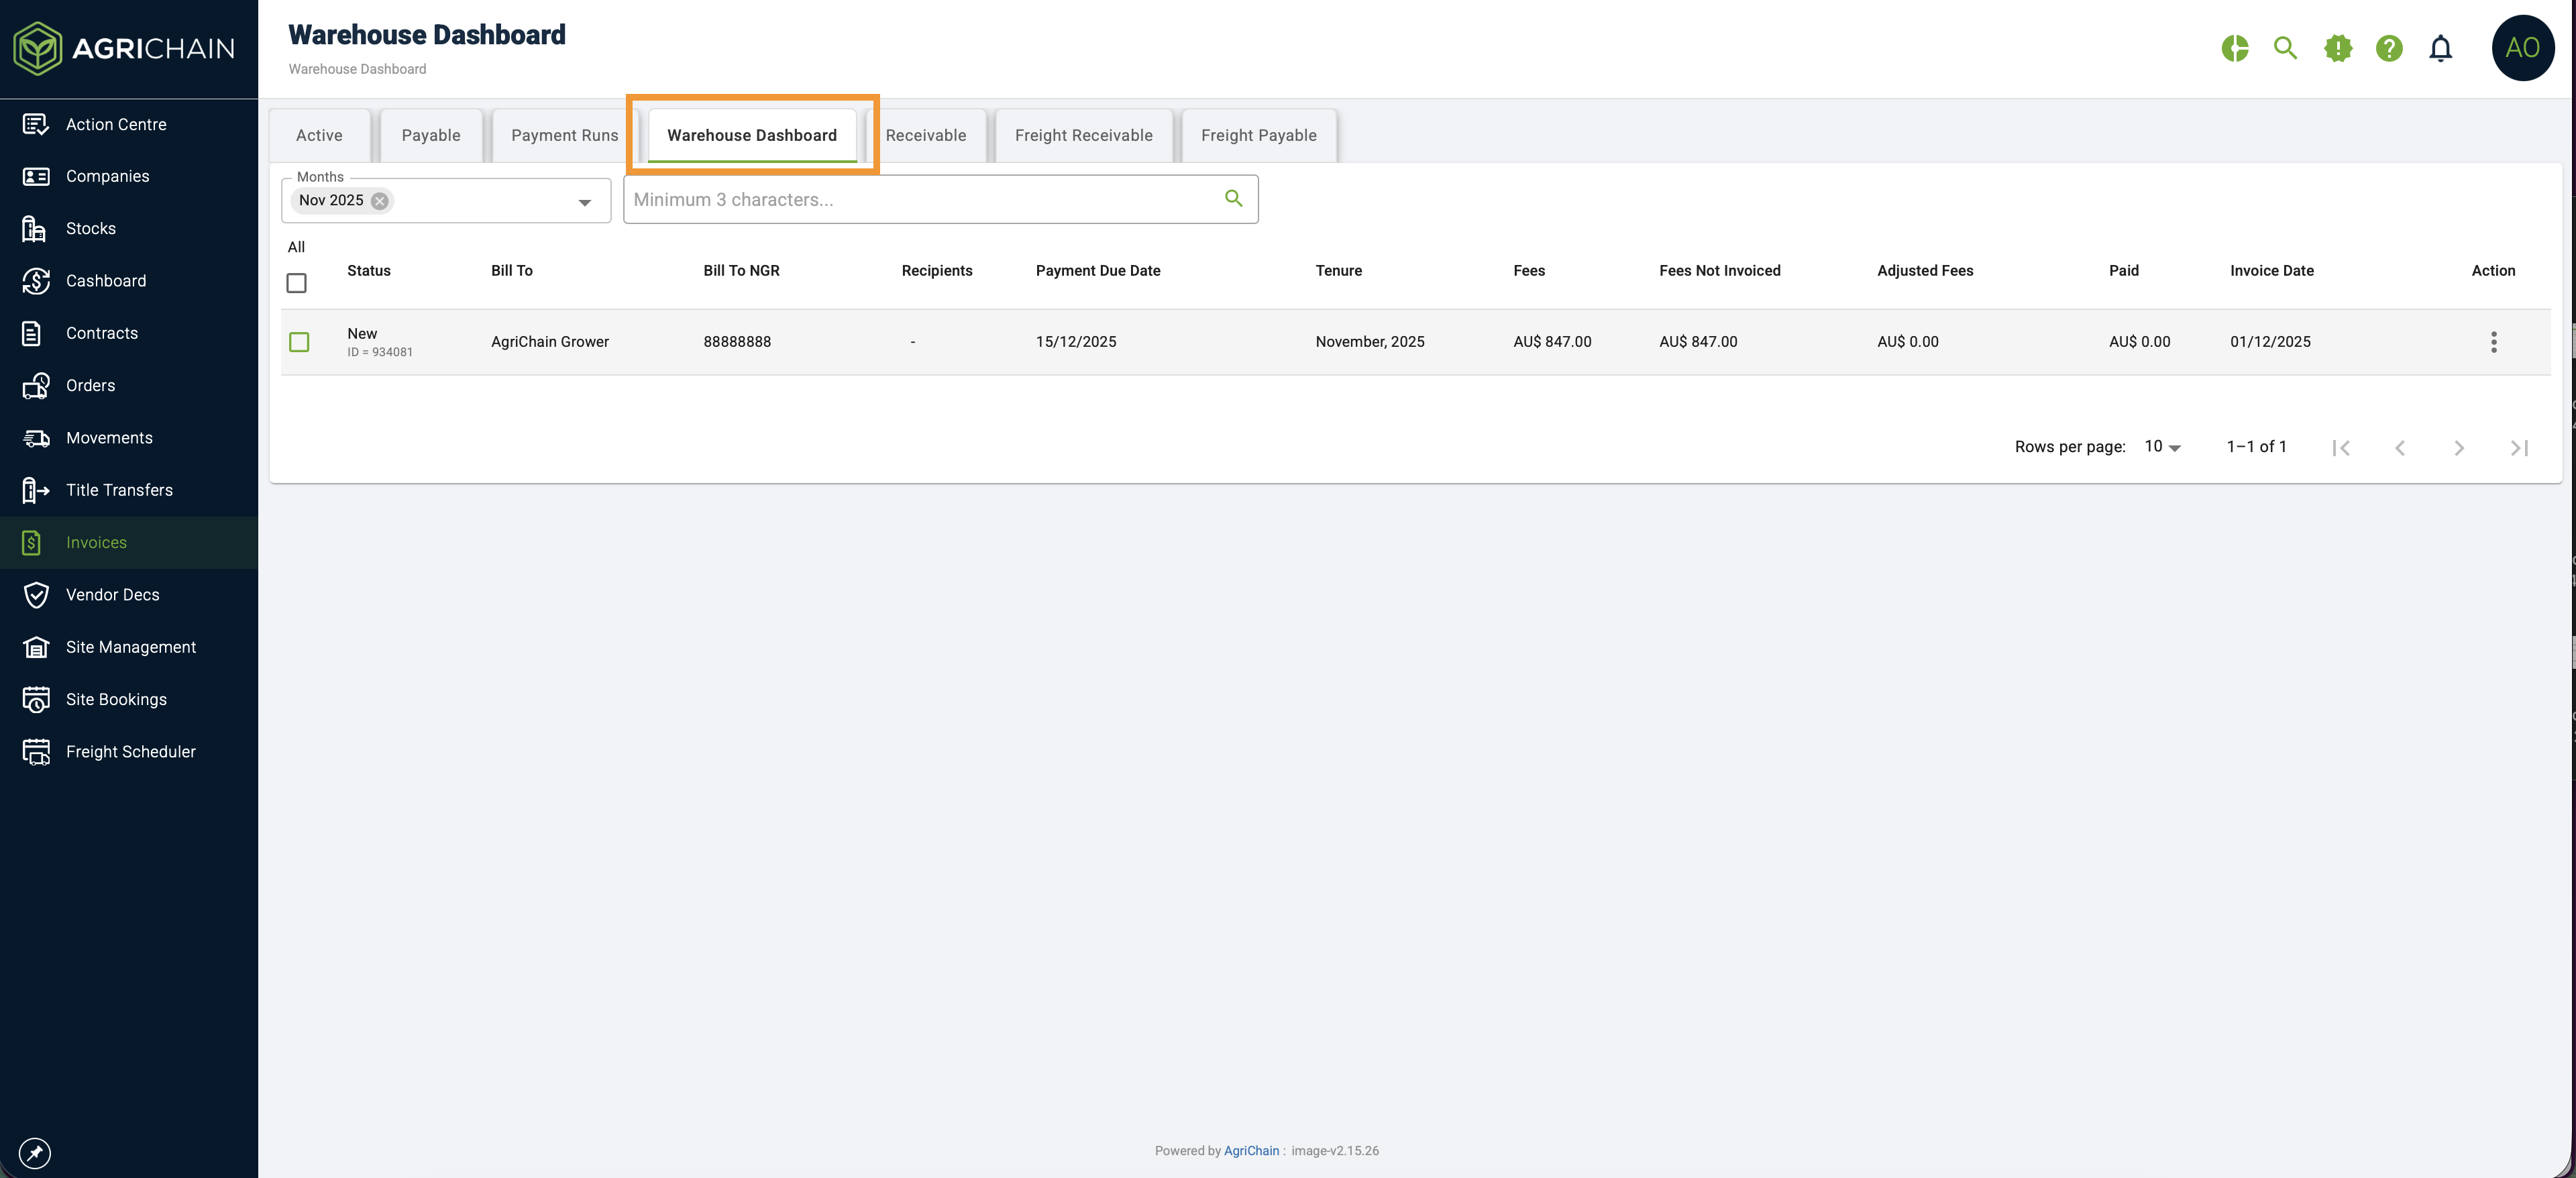Open the pie chart reports icon
The width and height of the screenshot is (2576, 1178).
[2235, 48]
